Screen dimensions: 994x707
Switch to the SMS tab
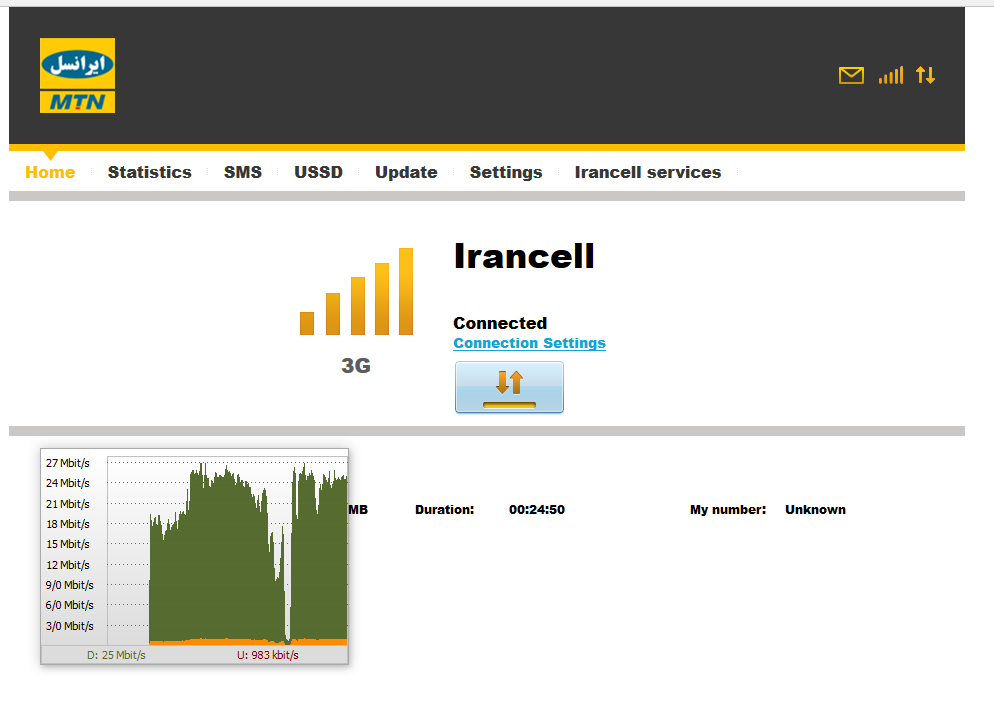click(243, 172)
